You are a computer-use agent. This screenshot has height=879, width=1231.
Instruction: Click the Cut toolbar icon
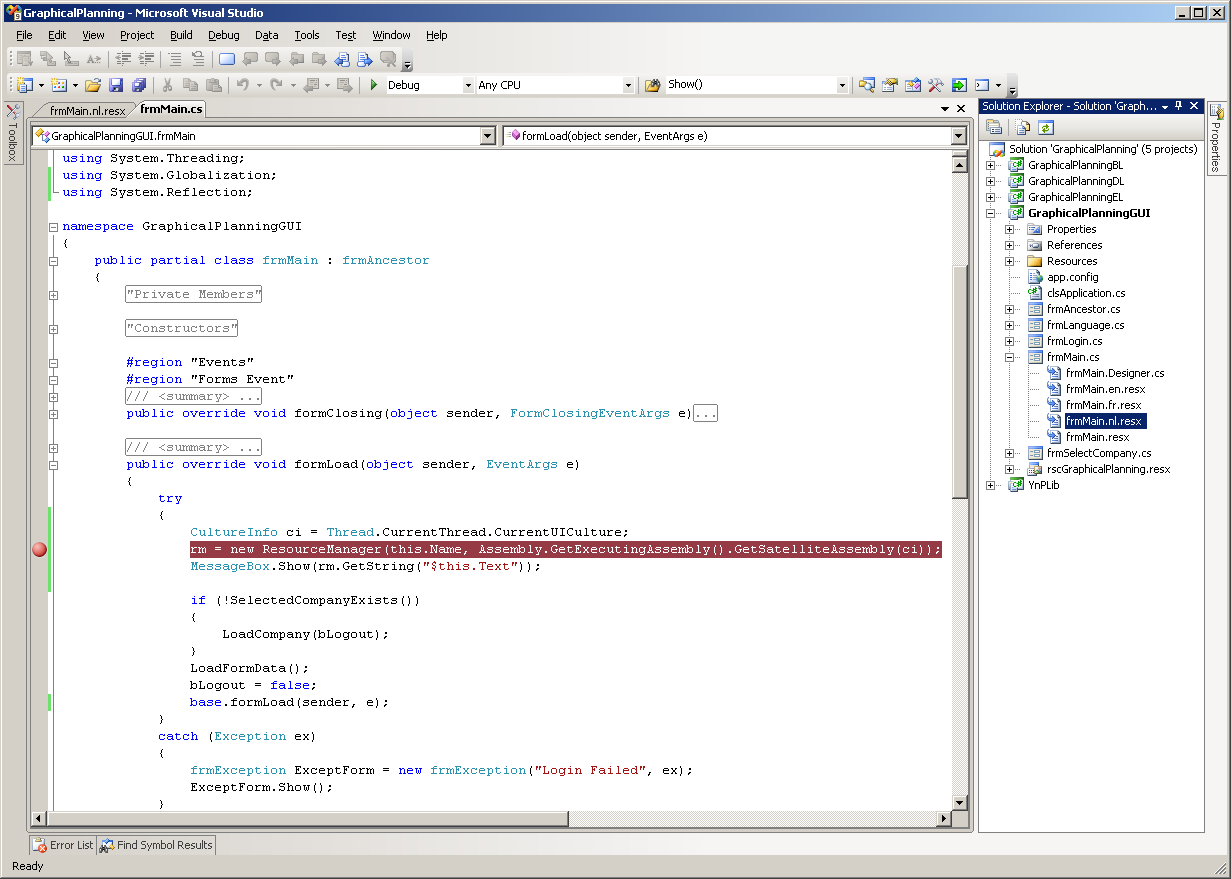[167, 84]
